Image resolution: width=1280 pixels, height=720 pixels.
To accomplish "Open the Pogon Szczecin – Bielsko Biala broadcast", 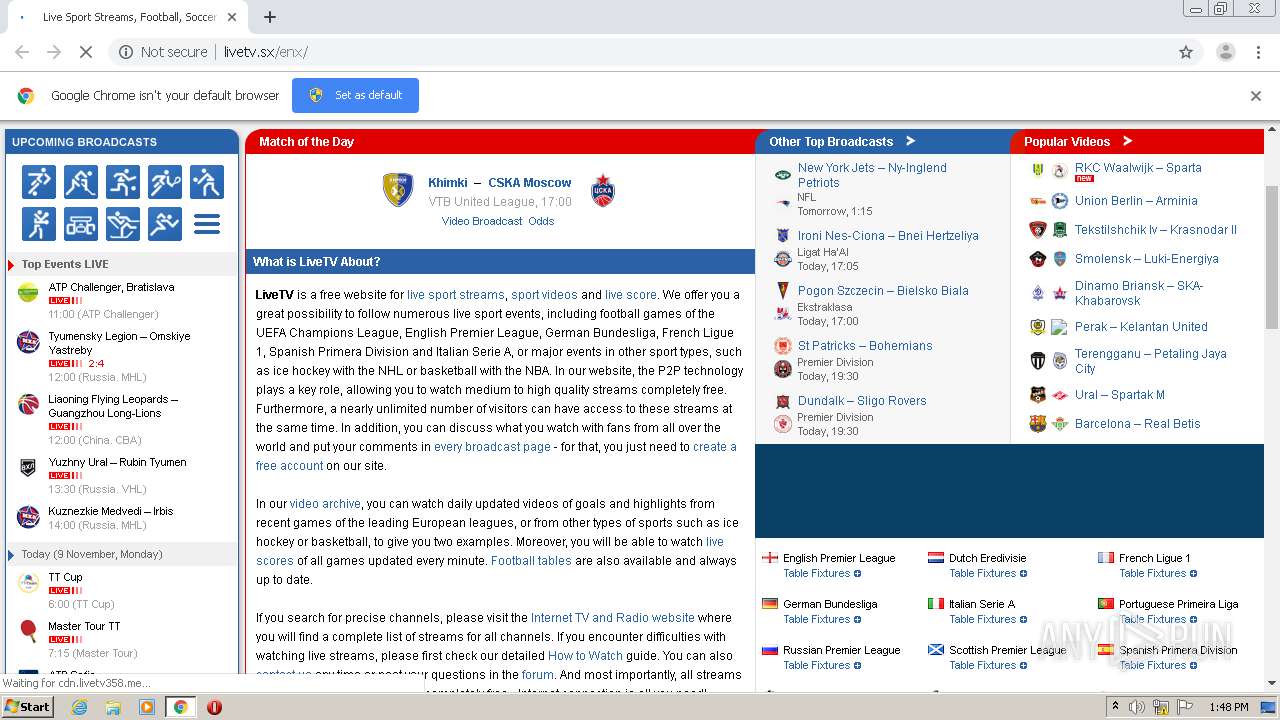I will coord(883,291).
